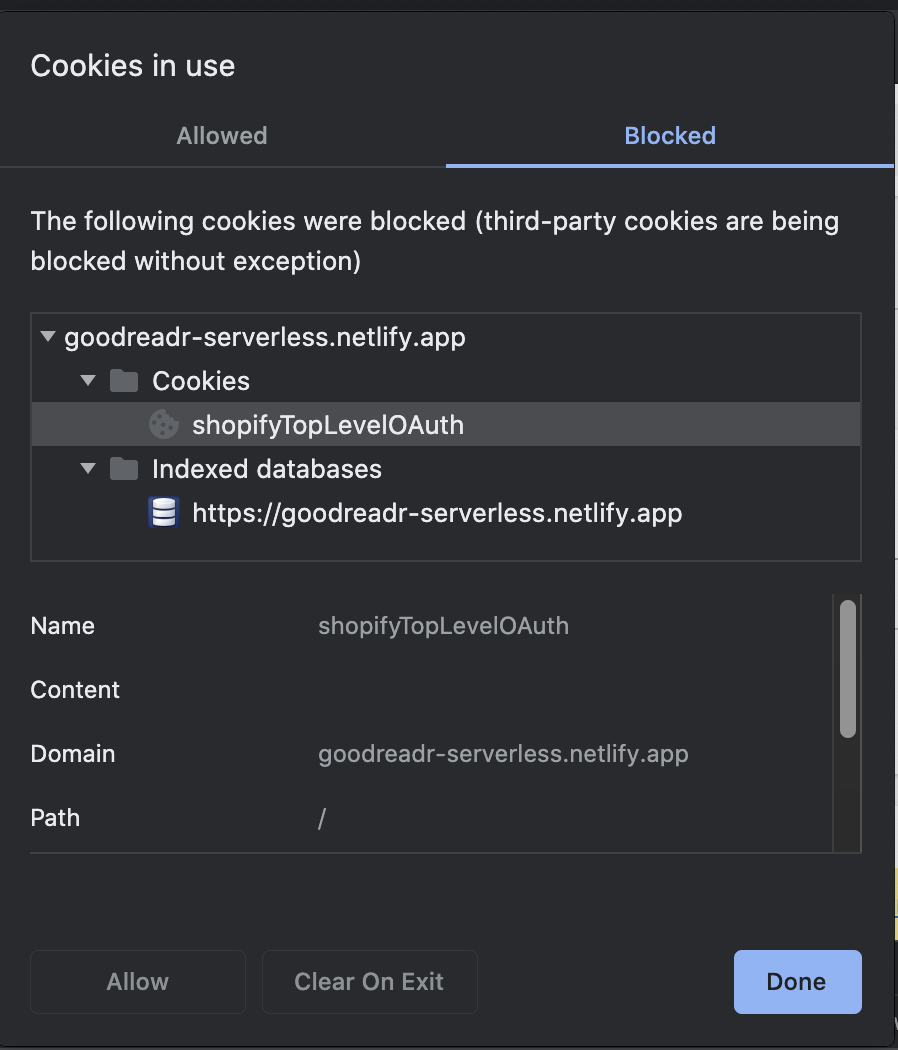Image resolution: width=898 pixels, height=1050 pixels.
Task: Select the Cookies folder label
Action: pyautogui.click(x=200, y=380)
